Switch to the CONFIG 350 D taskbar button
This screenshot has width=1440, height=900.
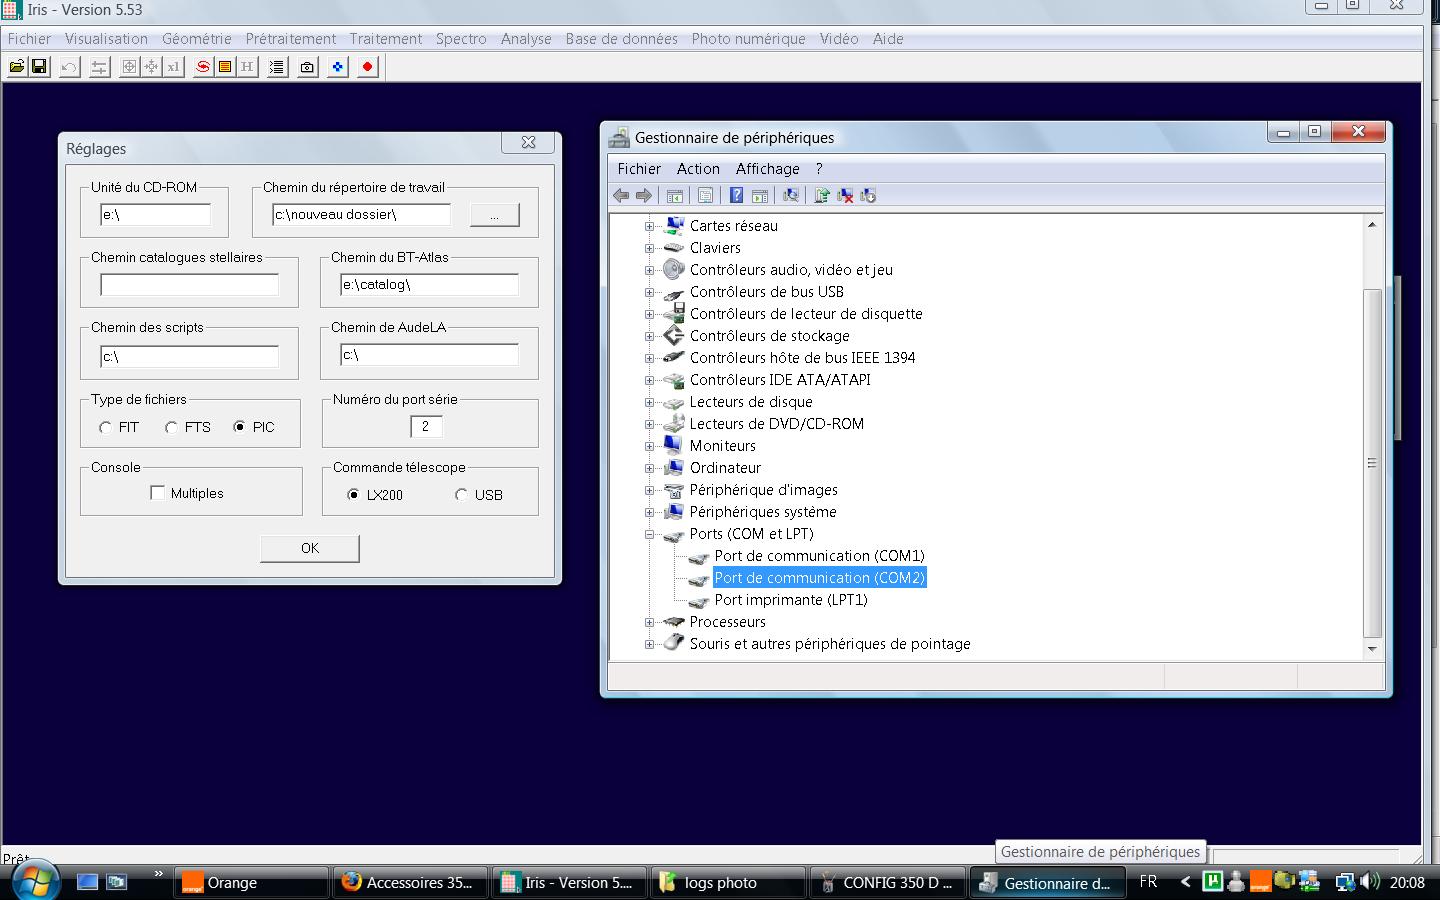pos(888,883)
